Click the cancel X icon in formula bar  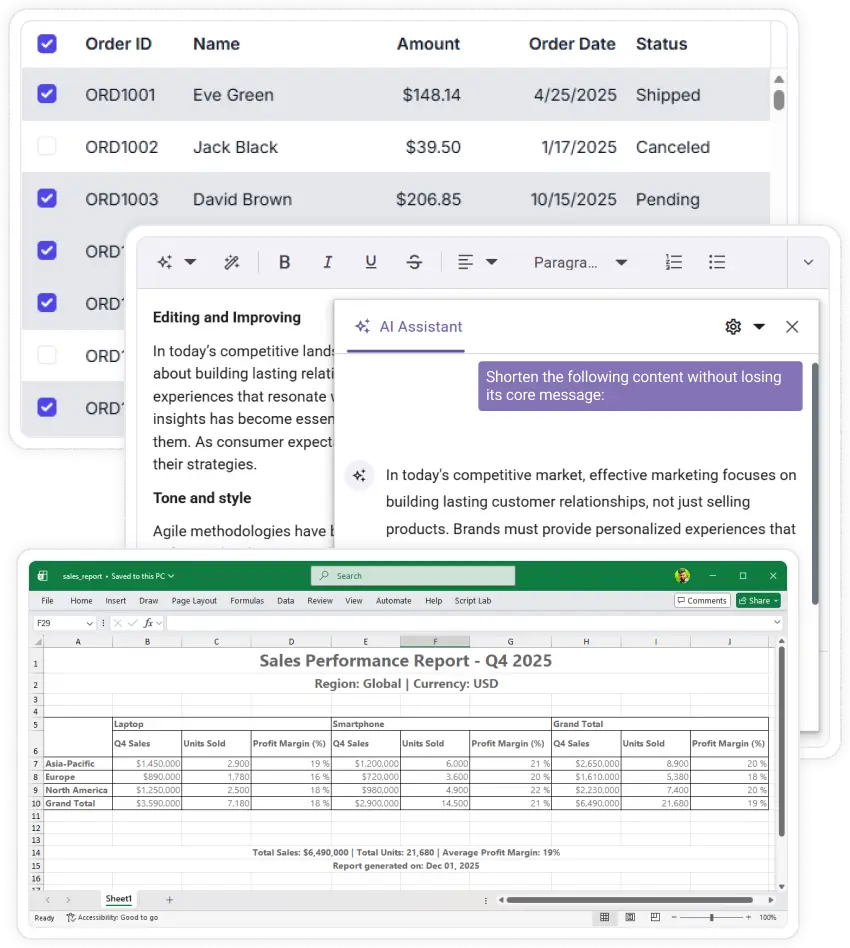click(118, 623)
